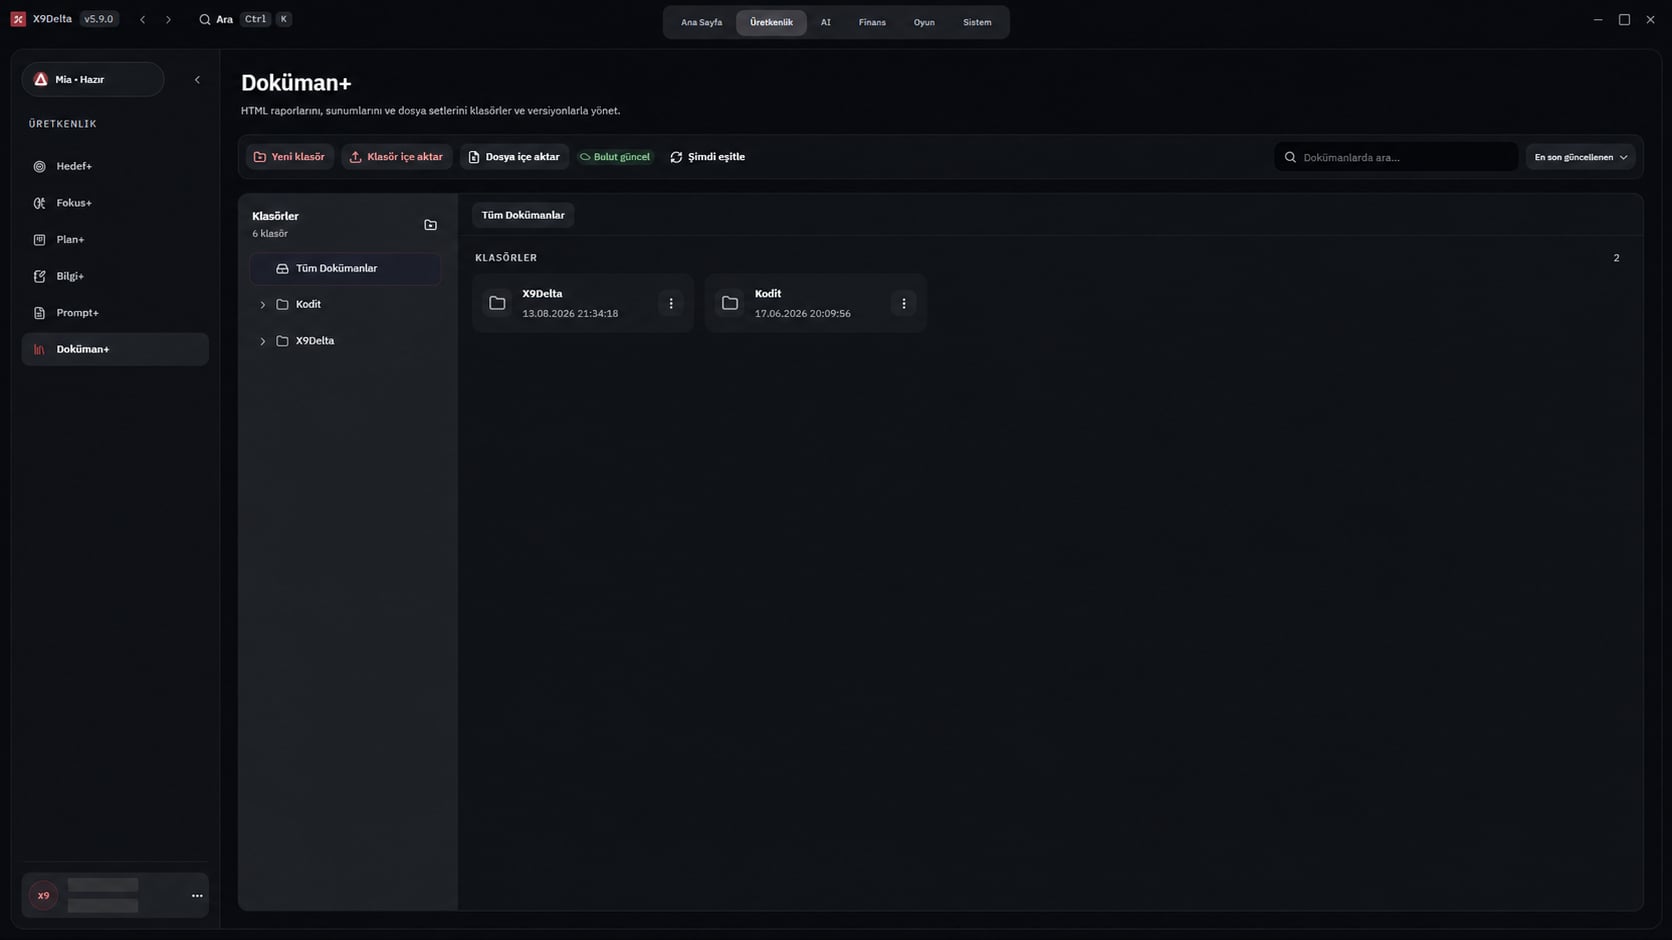
Task: Switch to the Oyun tab
Action: pos(924,22)
